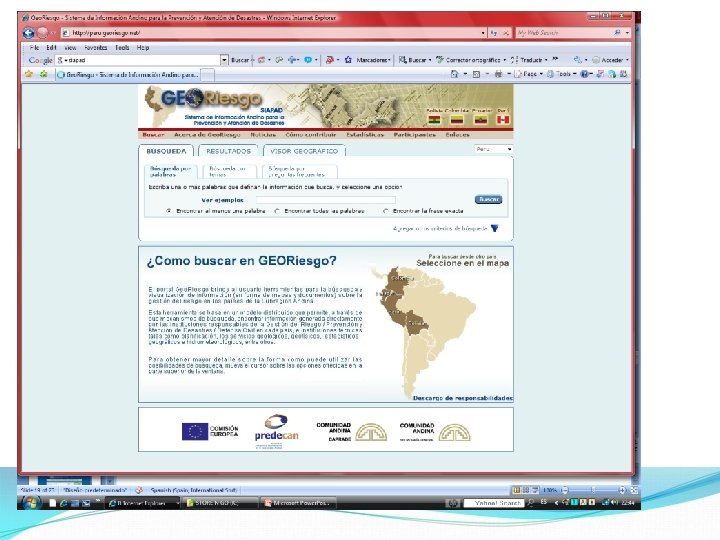Image resolution: width=720 pixels, height=540 pixels.
Task: Click the Buscar site navigation link
Action: coord(153,135)
